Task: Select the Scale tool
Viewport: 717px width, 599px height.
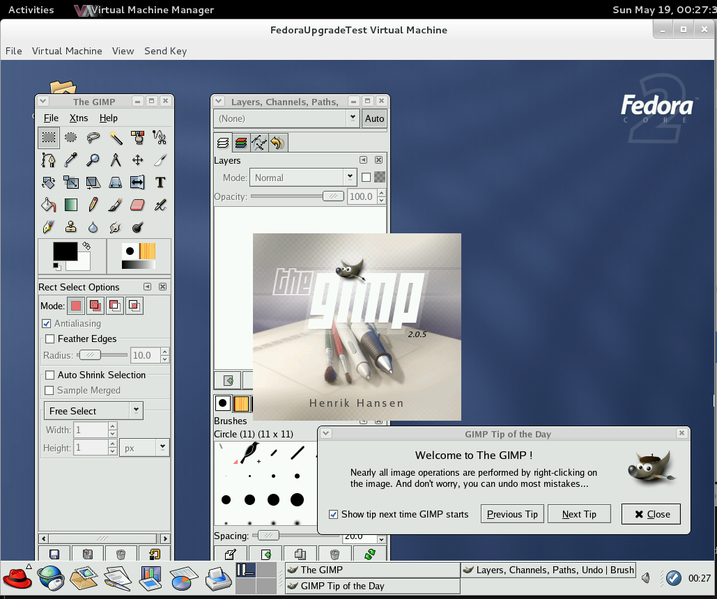Action: tap(71, 182)
